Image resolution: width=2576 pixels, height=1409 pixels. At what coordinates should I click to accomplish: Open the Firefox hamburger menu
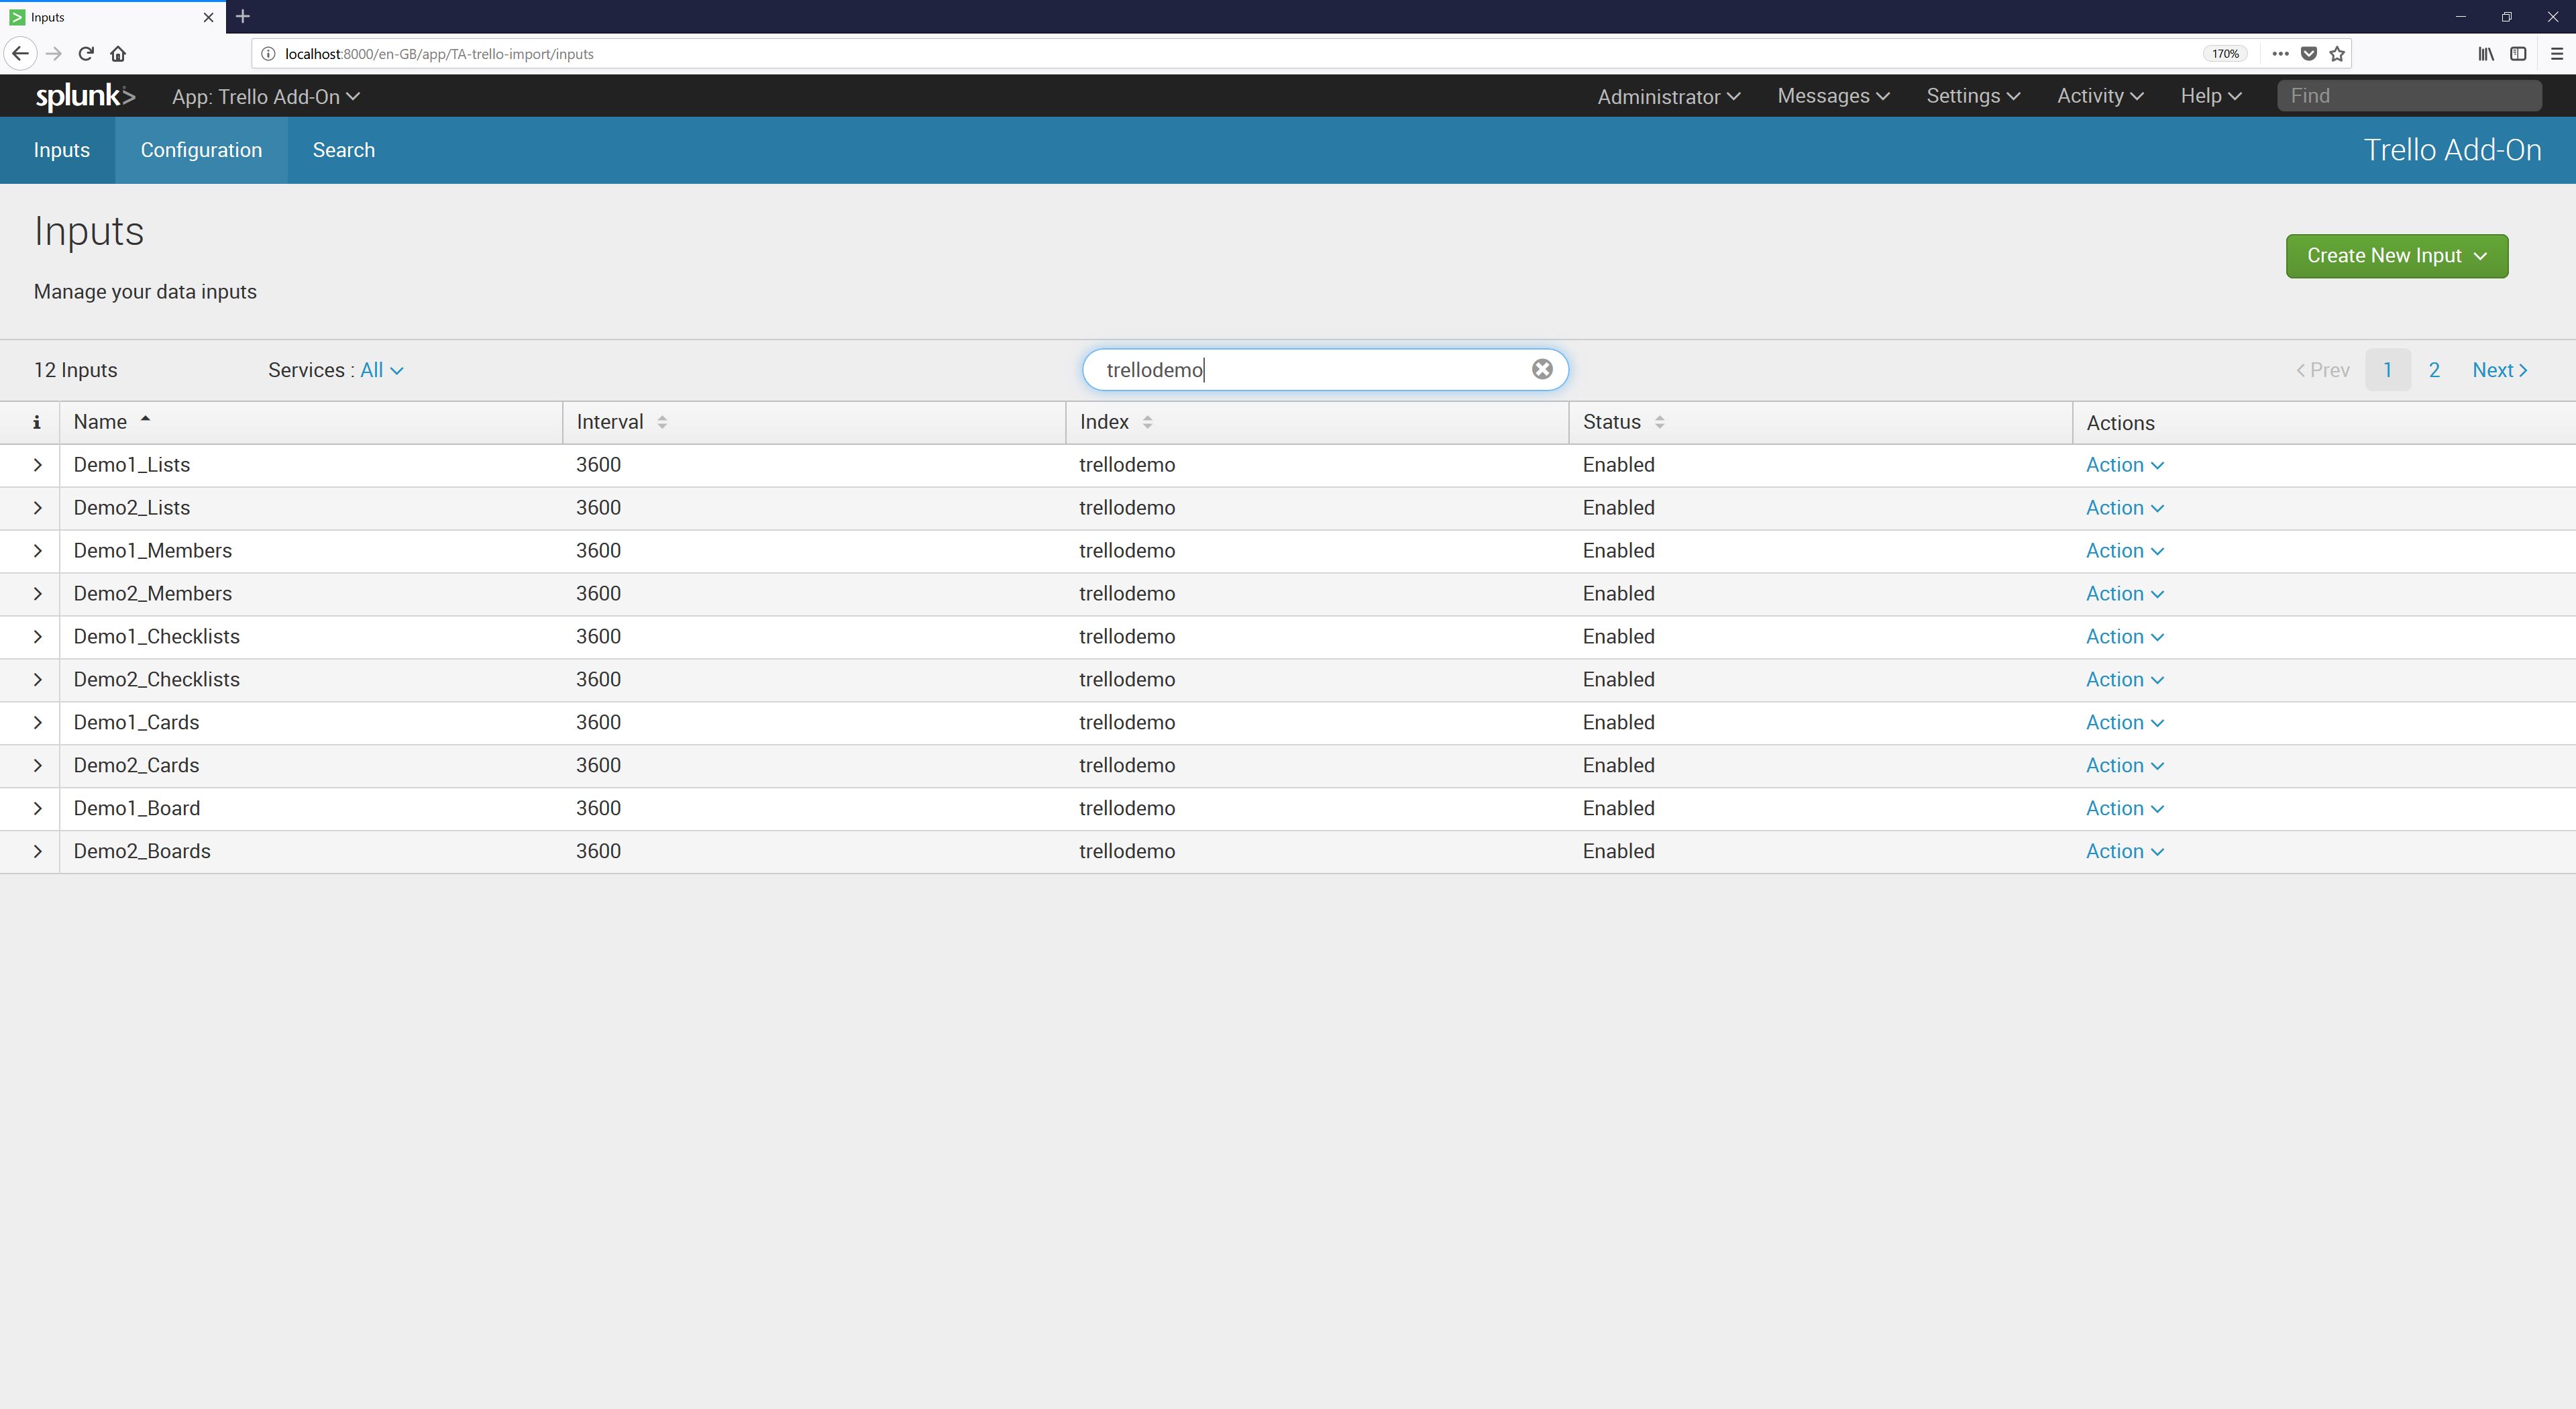(2557, 54)
